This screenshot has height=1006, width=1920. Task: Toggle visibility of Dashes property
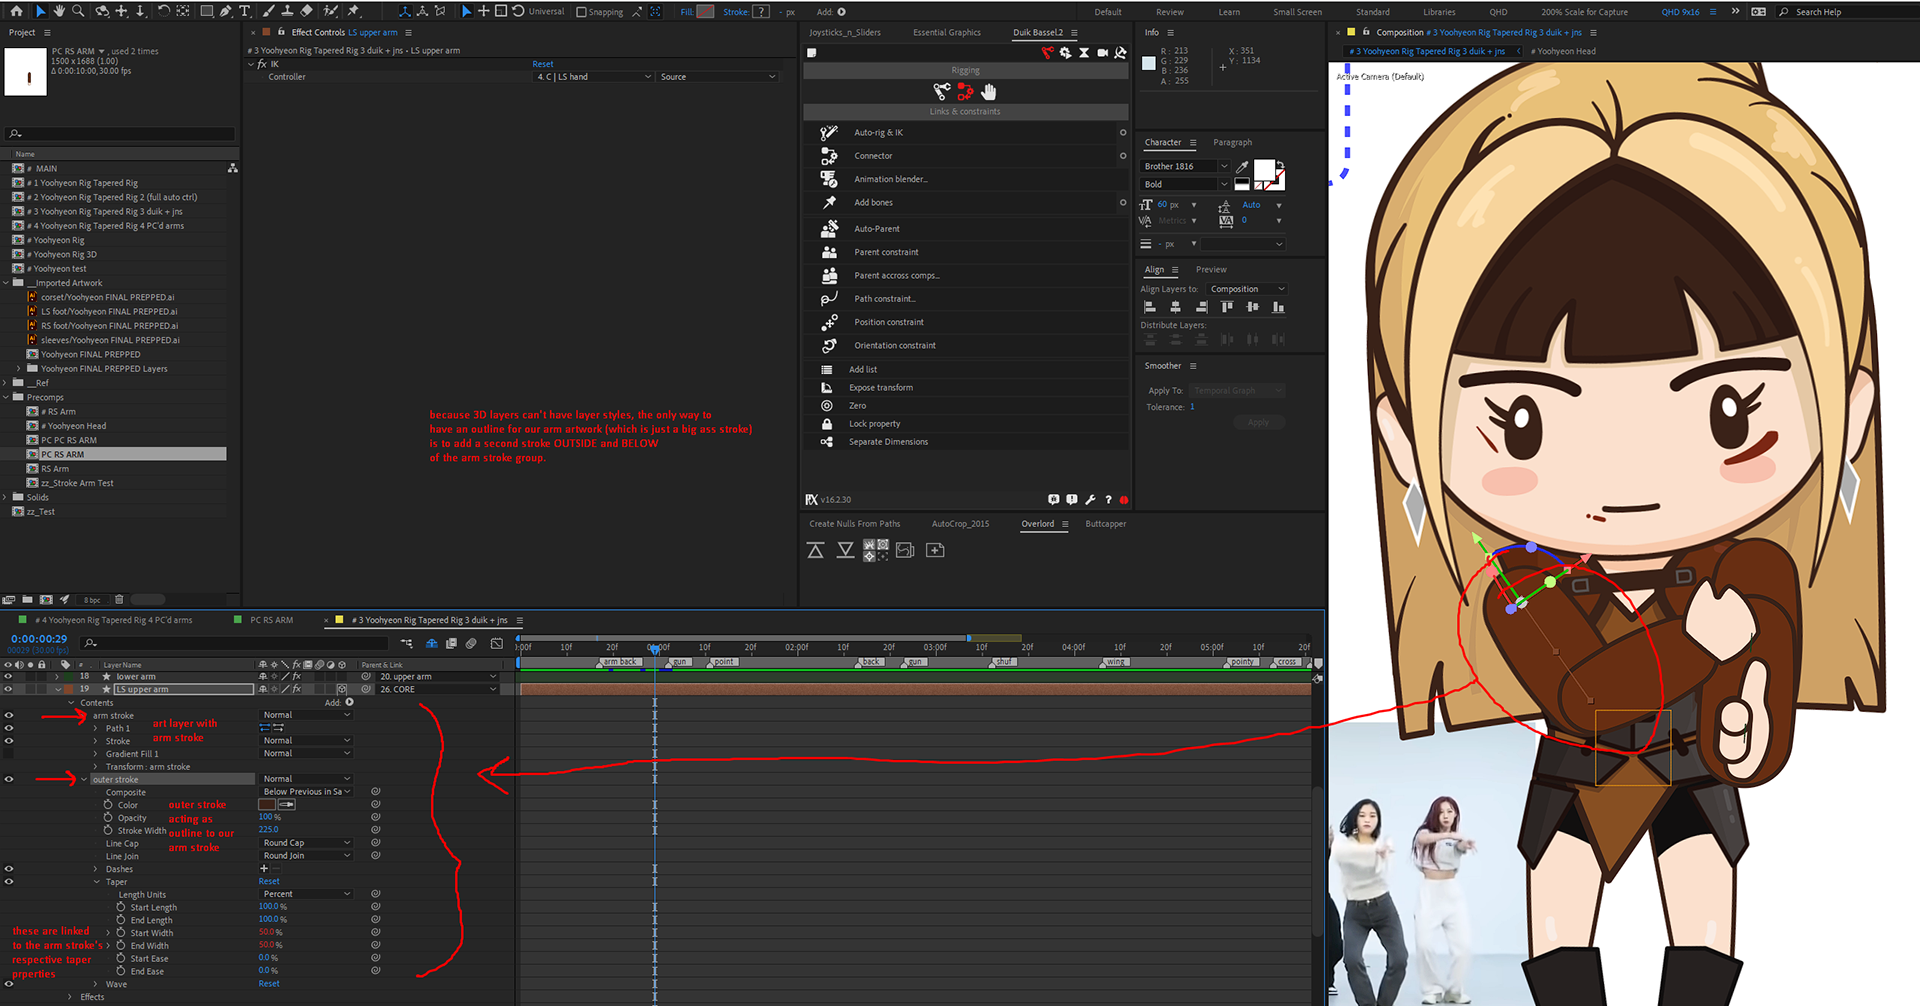(9, 869)
